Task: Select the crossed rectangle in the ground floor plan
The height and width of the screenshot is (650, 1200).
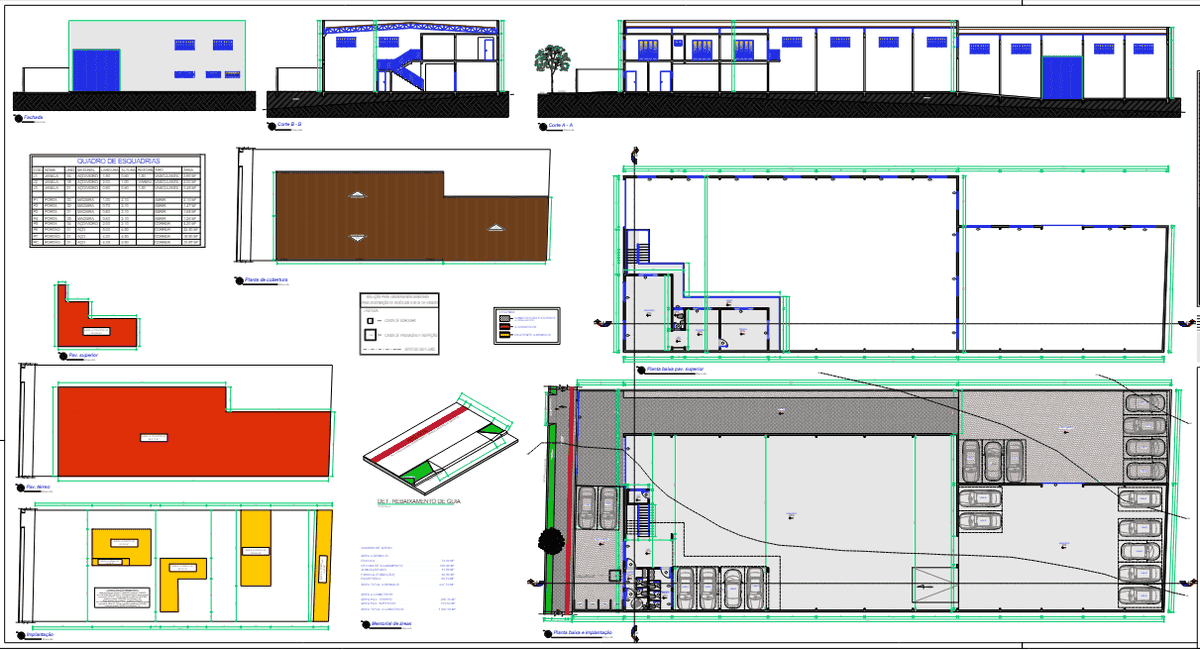Action: click(x=932, y=584)
